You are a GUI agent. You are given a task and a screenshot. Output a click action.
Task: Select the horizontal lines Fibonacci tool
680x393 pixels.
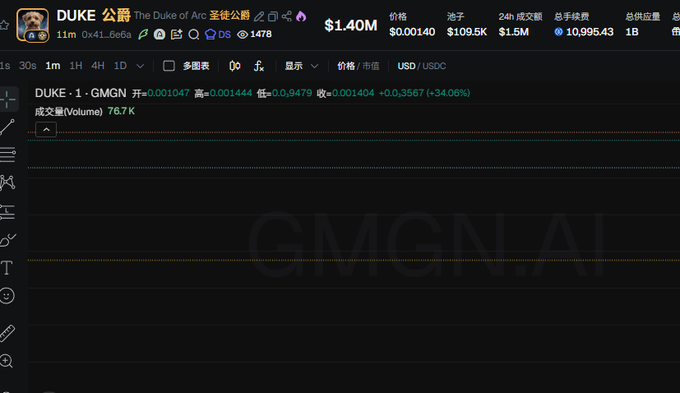7,155
